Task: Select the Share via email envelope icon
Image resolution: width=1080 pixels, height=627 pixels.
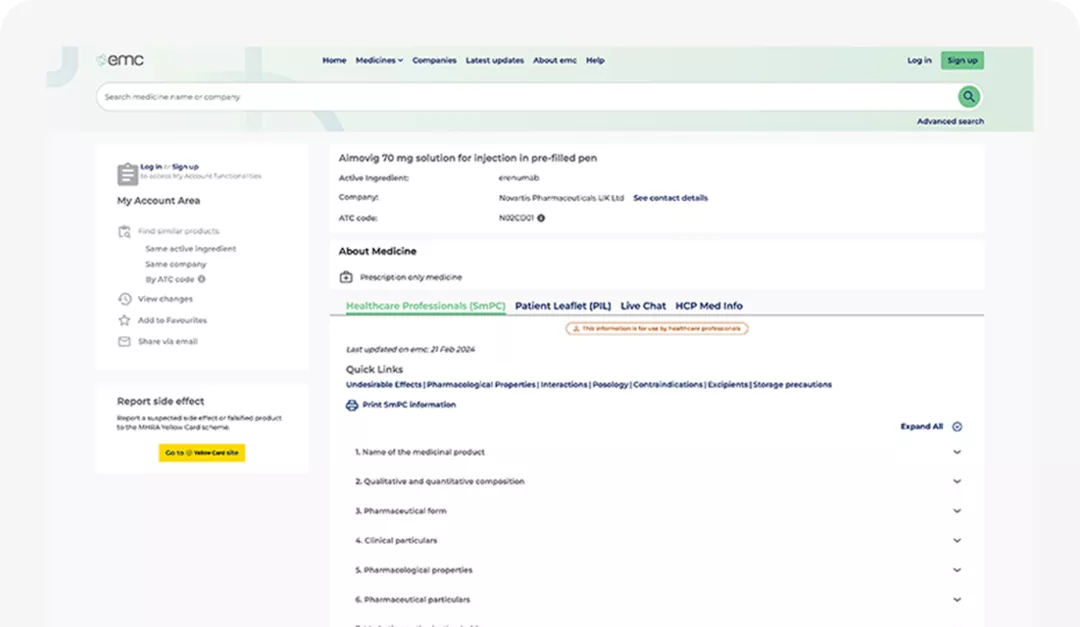Action: (x=125, y=341)
